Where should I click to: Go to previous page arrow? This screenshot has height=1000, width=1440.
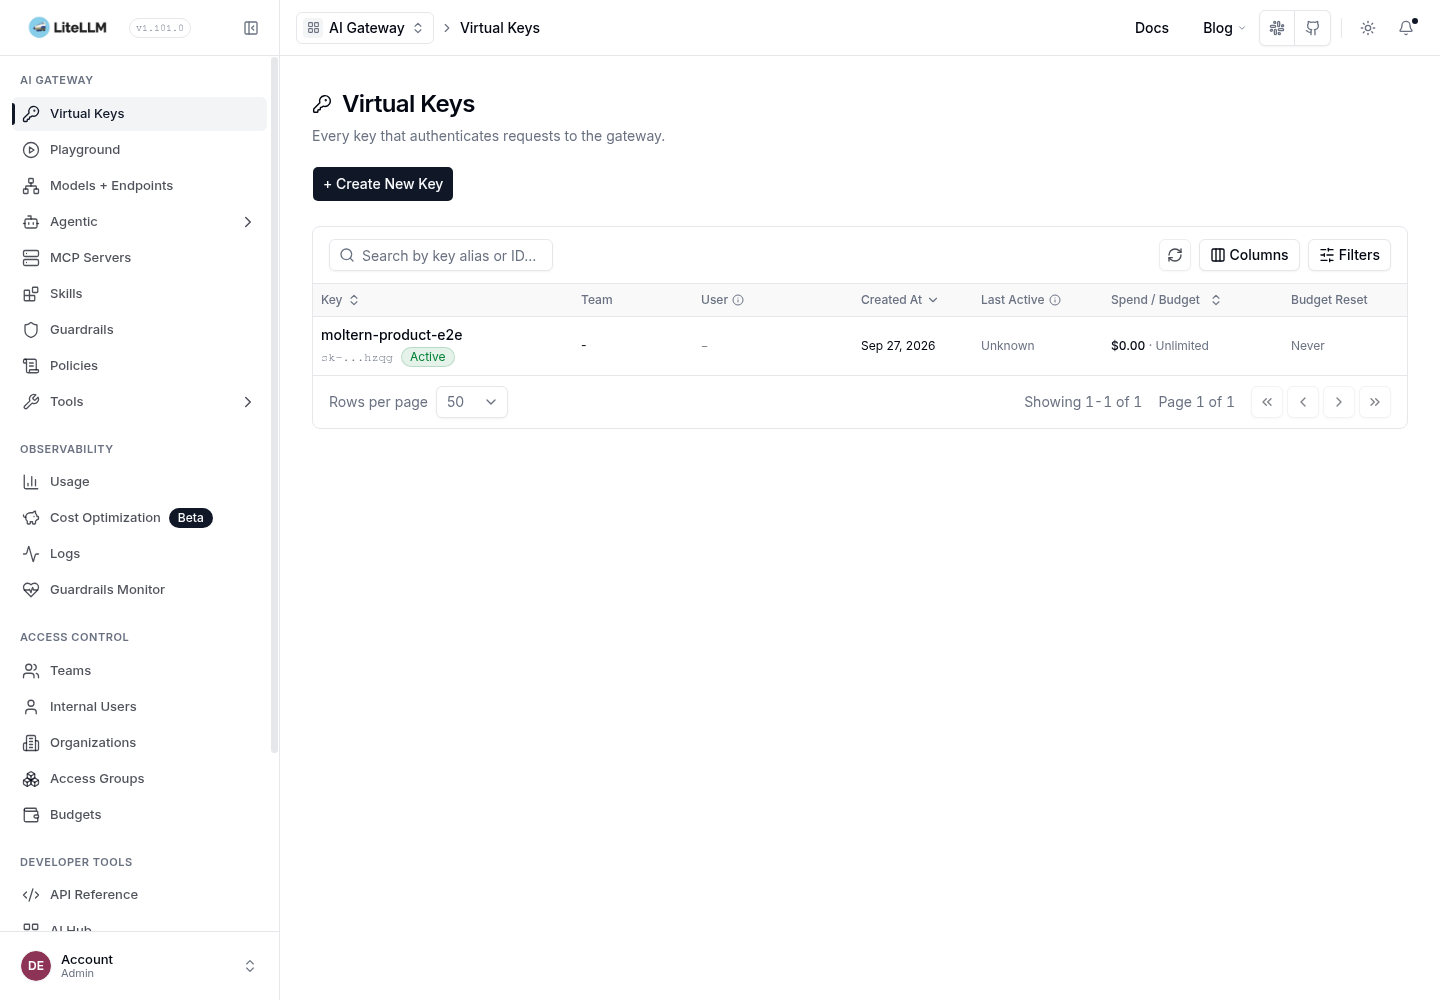coord(1303,402)
